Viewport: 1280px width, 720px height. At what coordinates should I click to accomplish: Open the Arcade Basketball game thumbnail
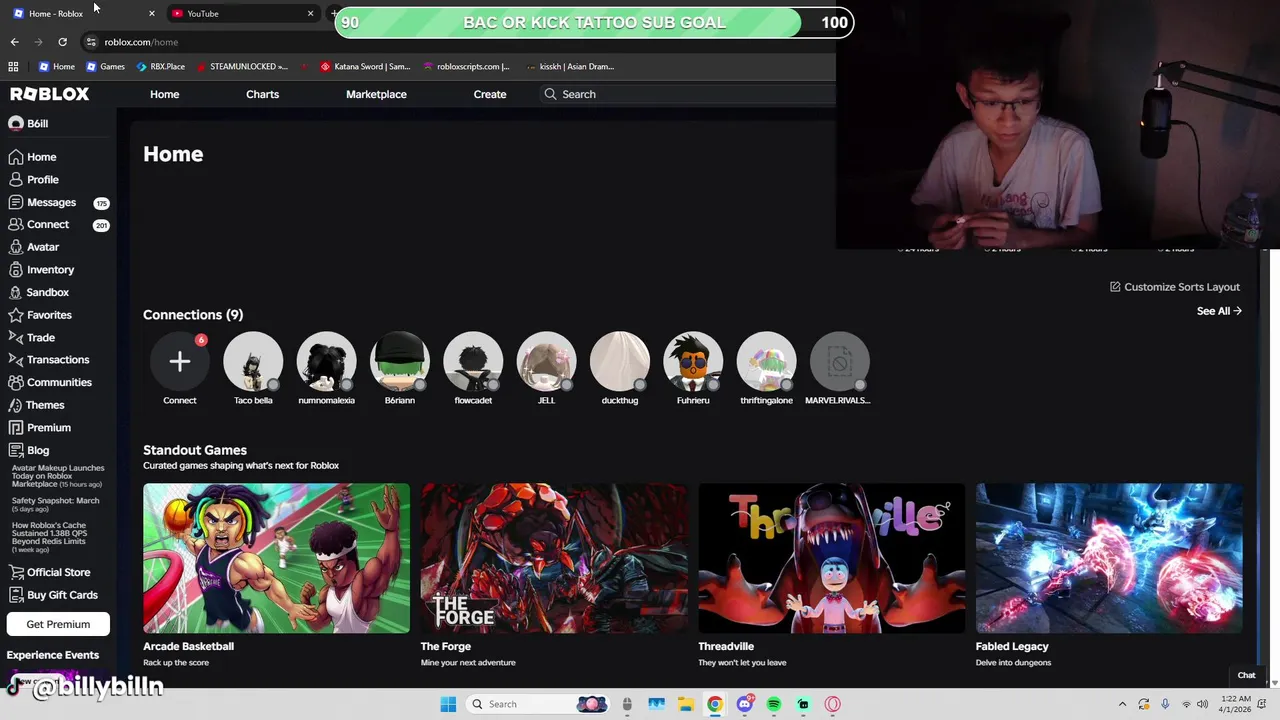coord(276,558)
